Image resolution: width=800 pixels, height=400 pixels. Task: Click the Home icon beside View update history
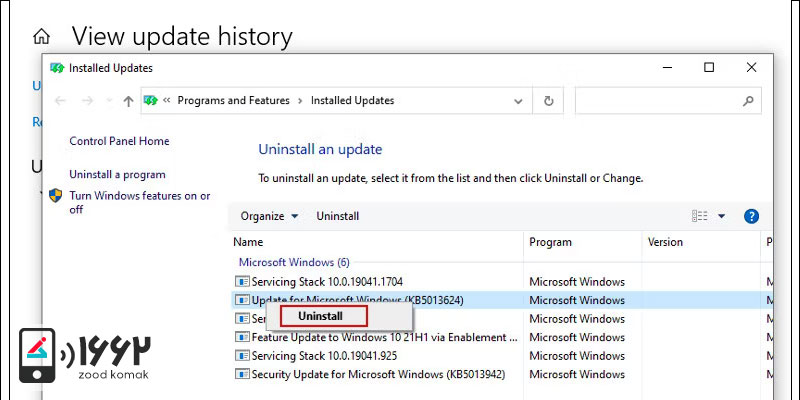[41, 36]
